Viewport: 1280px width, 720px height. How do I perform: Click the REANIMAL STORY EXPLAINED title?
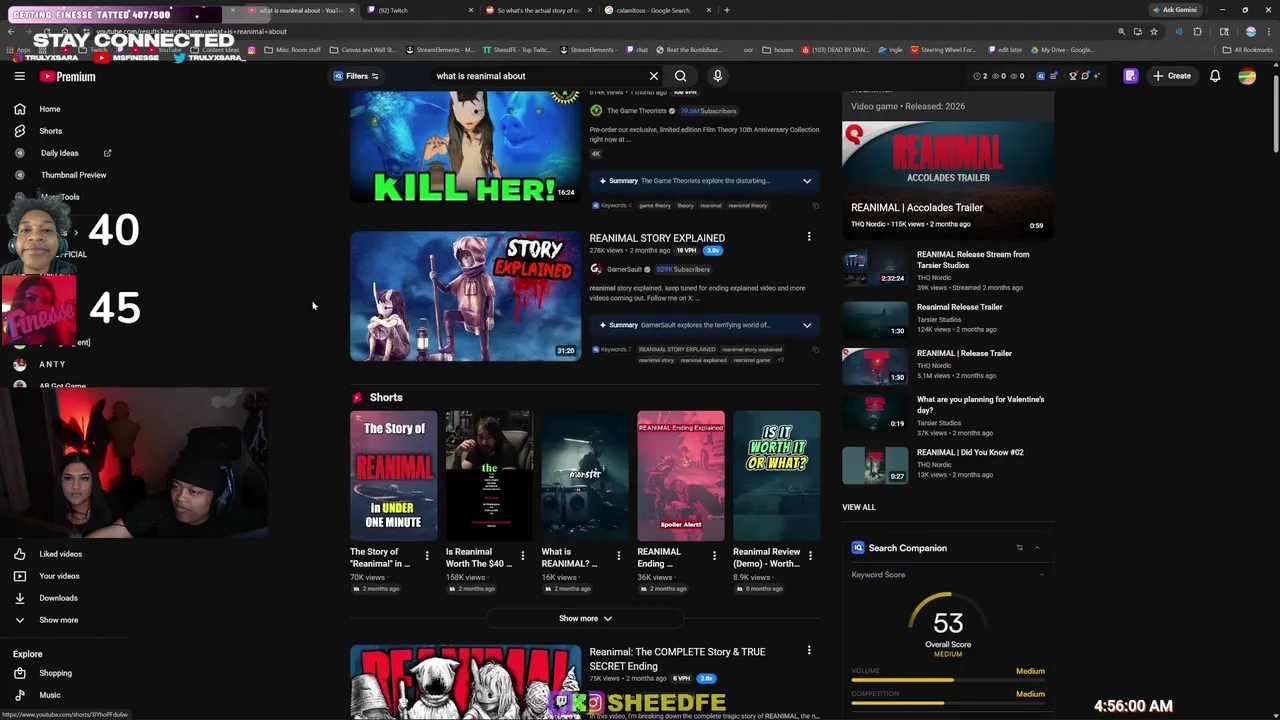click(657, 238)
